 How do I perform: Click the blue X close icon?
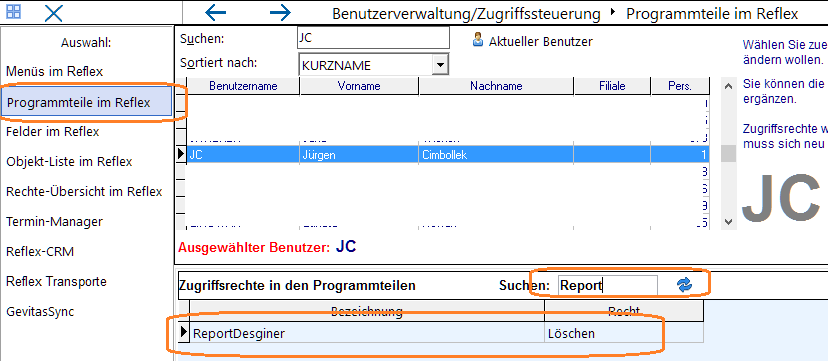pyautogui.click(x=53, y=13)
